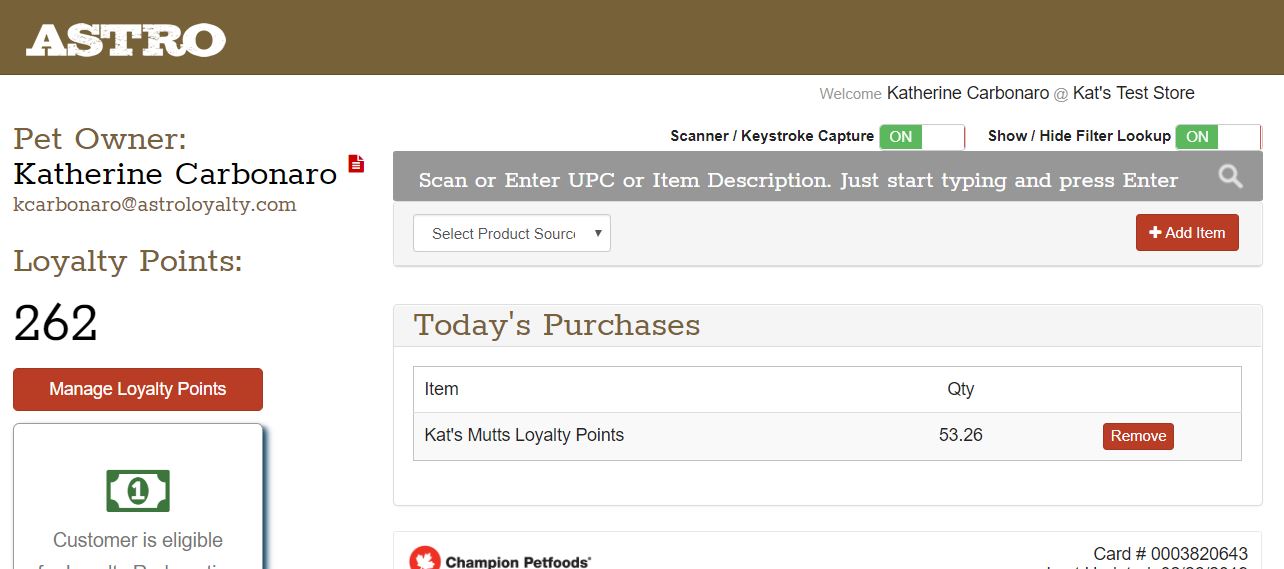Click the Katherine Carbonaro name in welcome bar
The image size is (1284, 569).
968,93
